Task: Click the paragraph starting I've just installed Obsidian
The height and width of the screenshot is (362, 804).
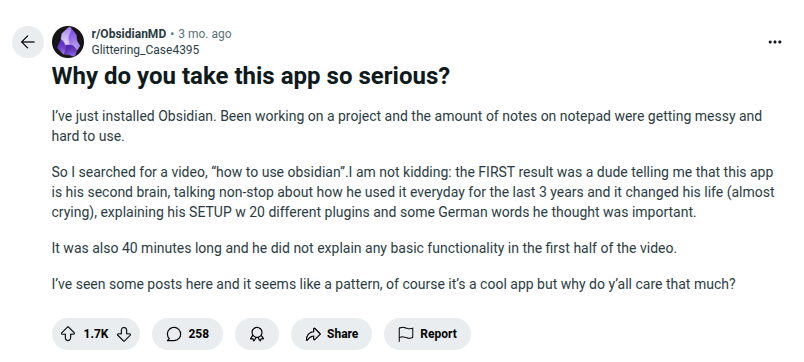Action: 407,126
